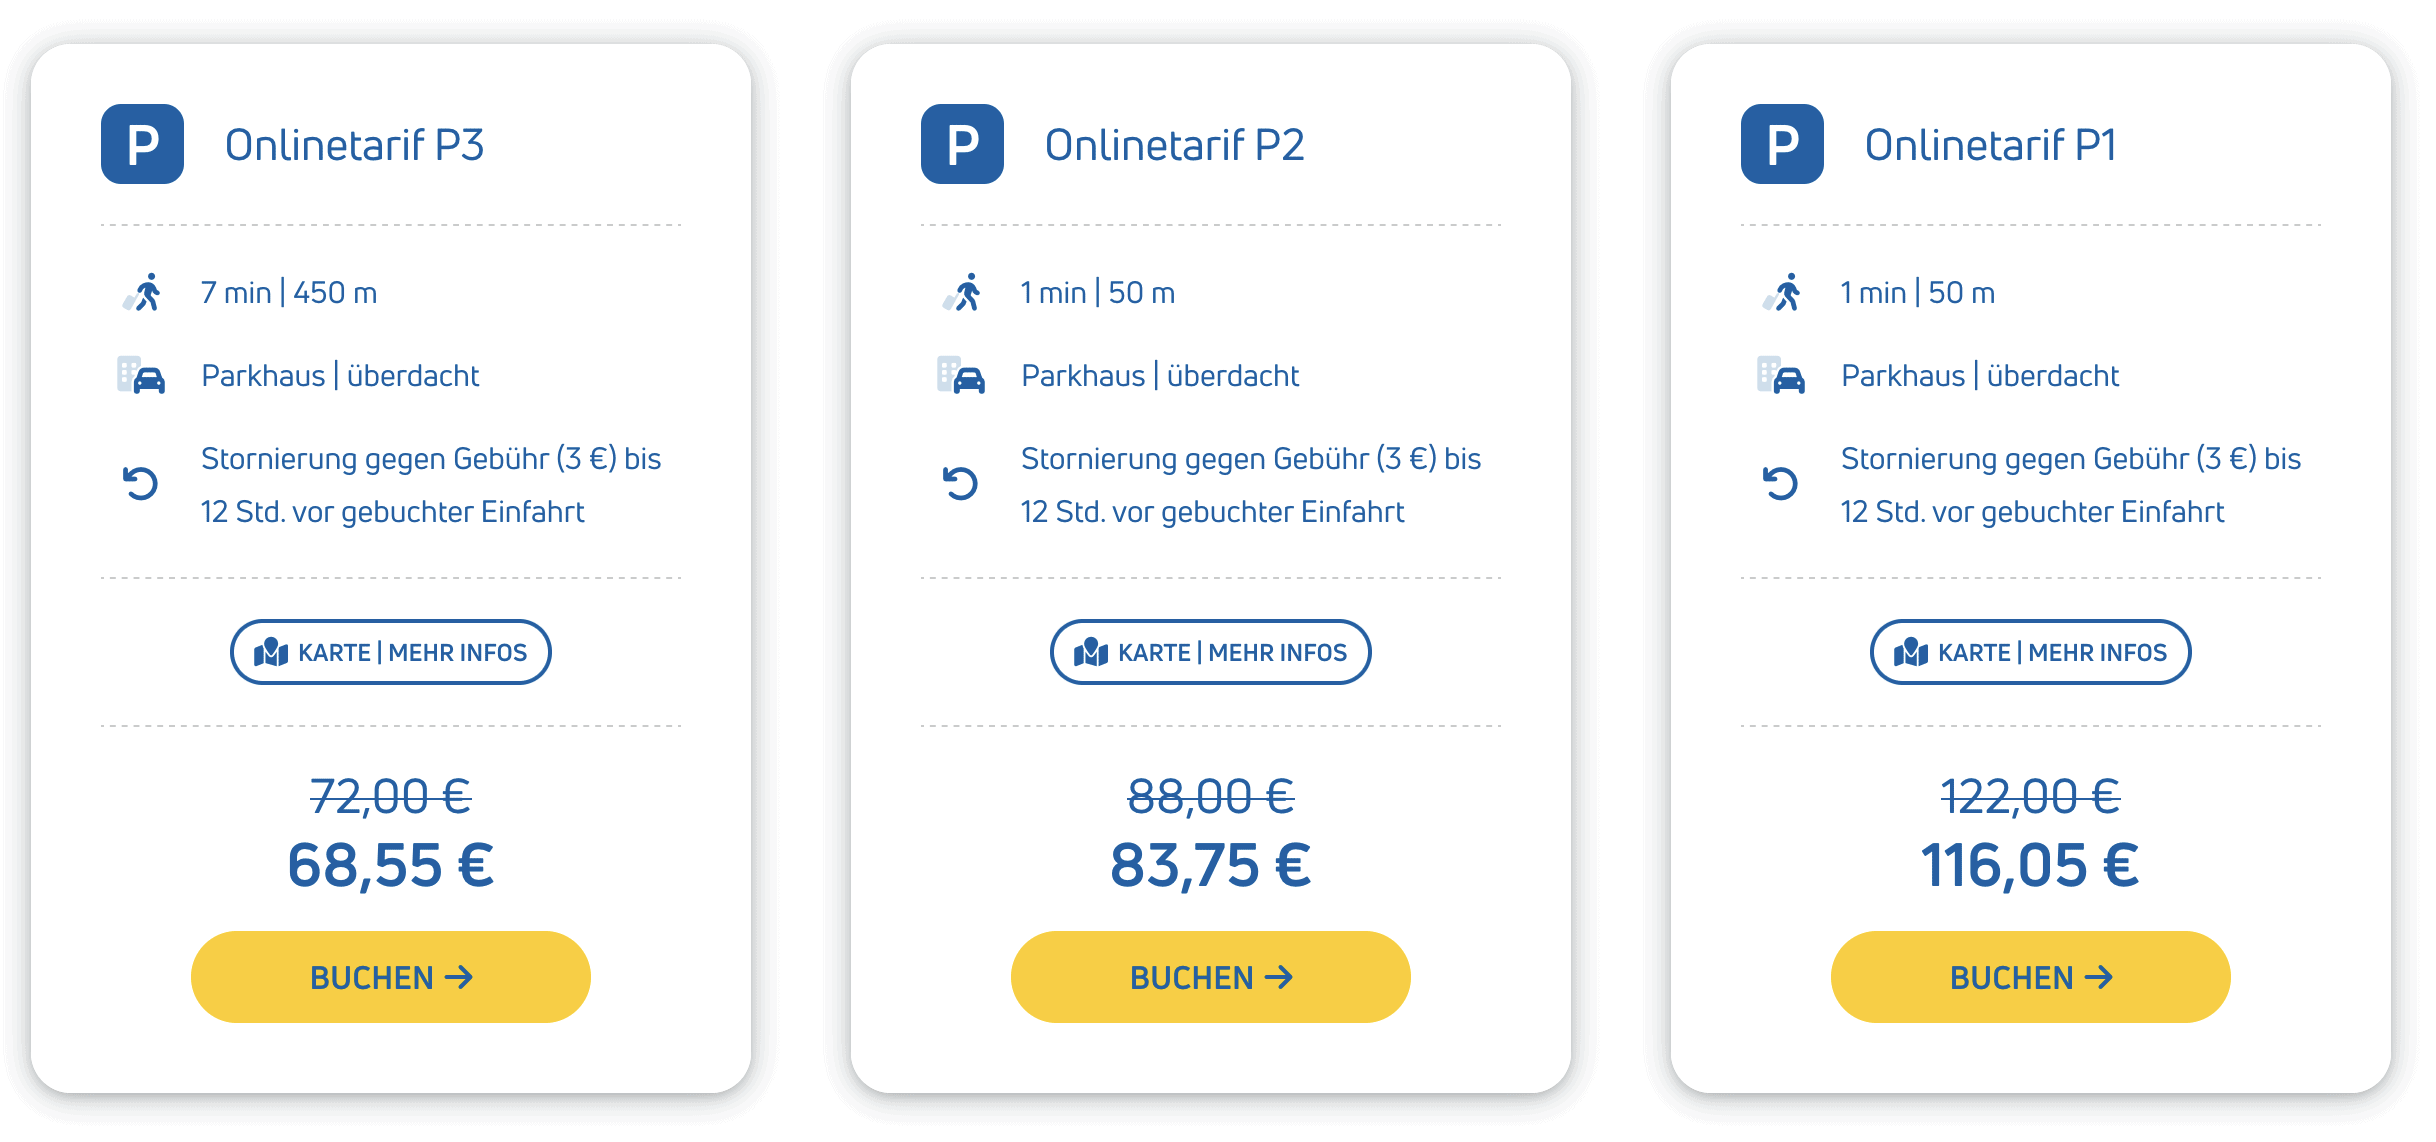The height and width of the screenshot is (1142, 2436).
Task: Click the blue parking P icon for P1
Action: 1782,144
